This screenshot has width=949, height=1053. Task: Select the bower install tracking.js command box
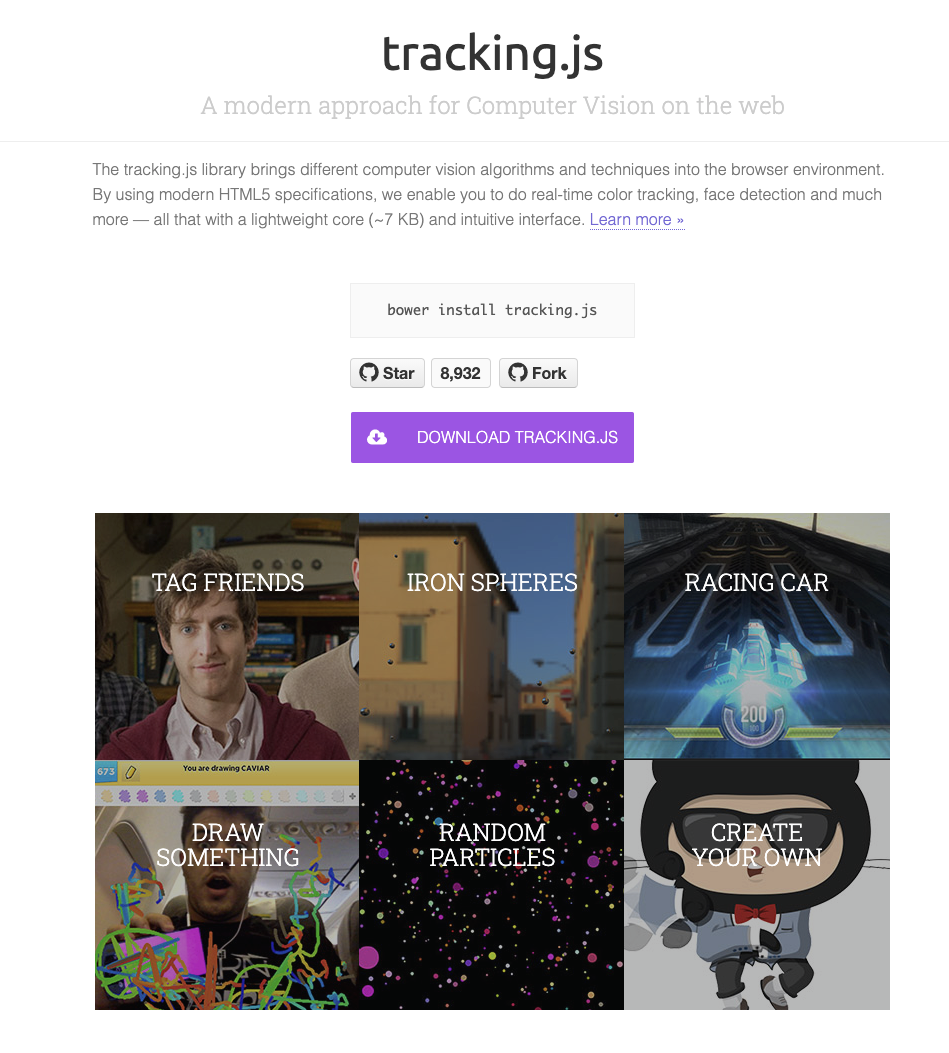(492, 310)
